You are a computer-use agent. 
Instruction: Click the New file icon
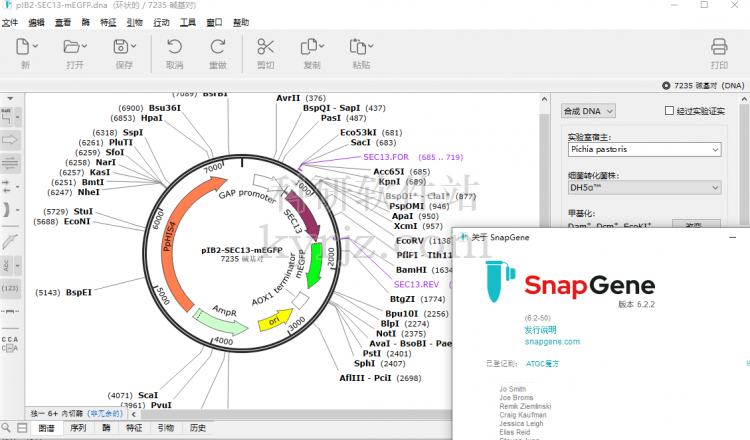(22, 47)
